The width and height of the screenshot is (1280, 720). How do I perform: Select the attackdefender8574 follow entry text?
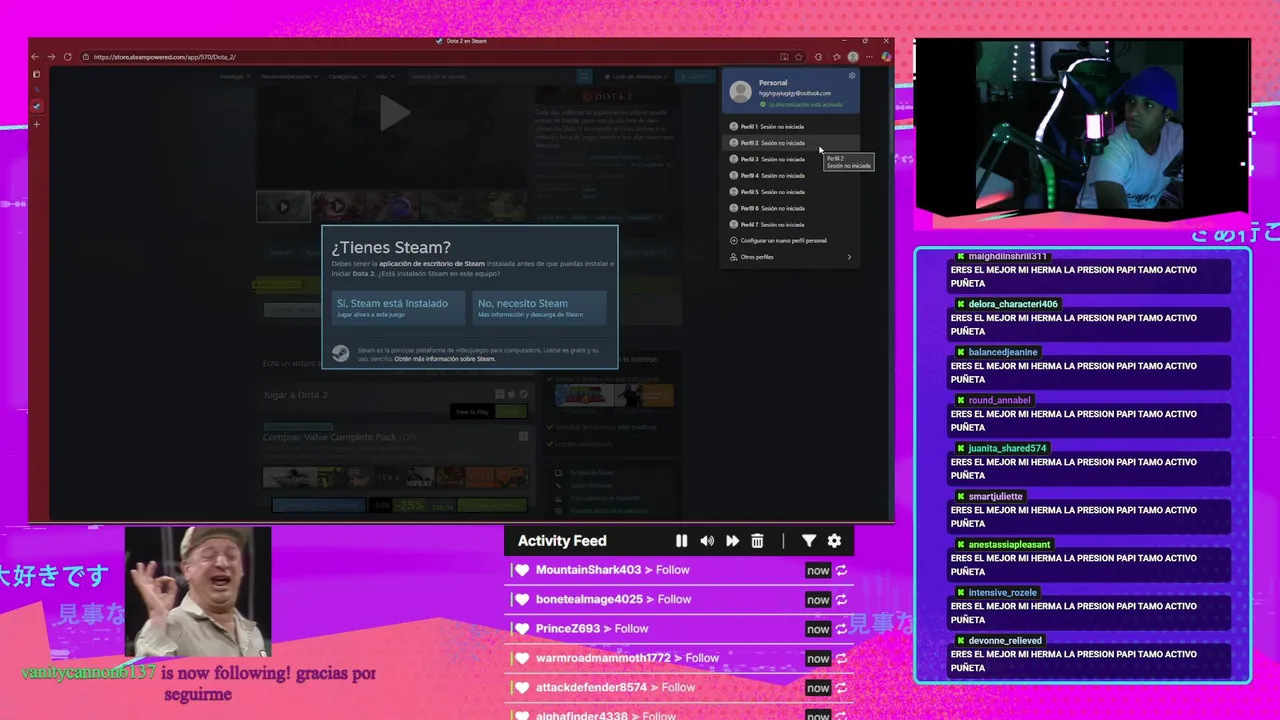(615, 687)
